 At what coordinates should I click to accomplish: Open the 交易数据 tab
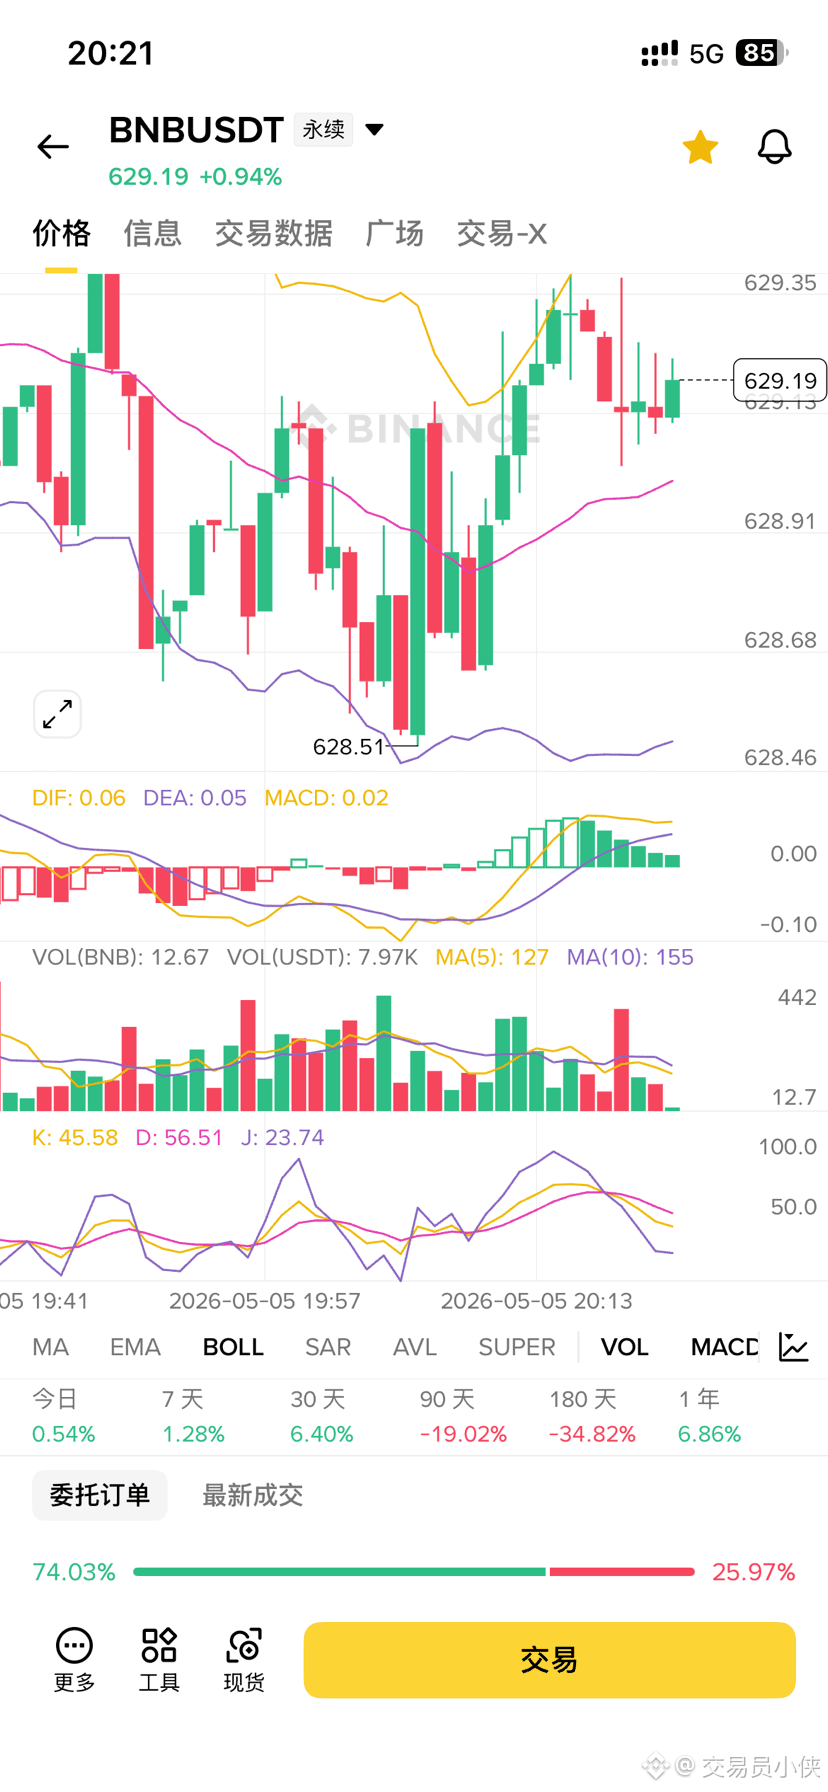(274, 233)
